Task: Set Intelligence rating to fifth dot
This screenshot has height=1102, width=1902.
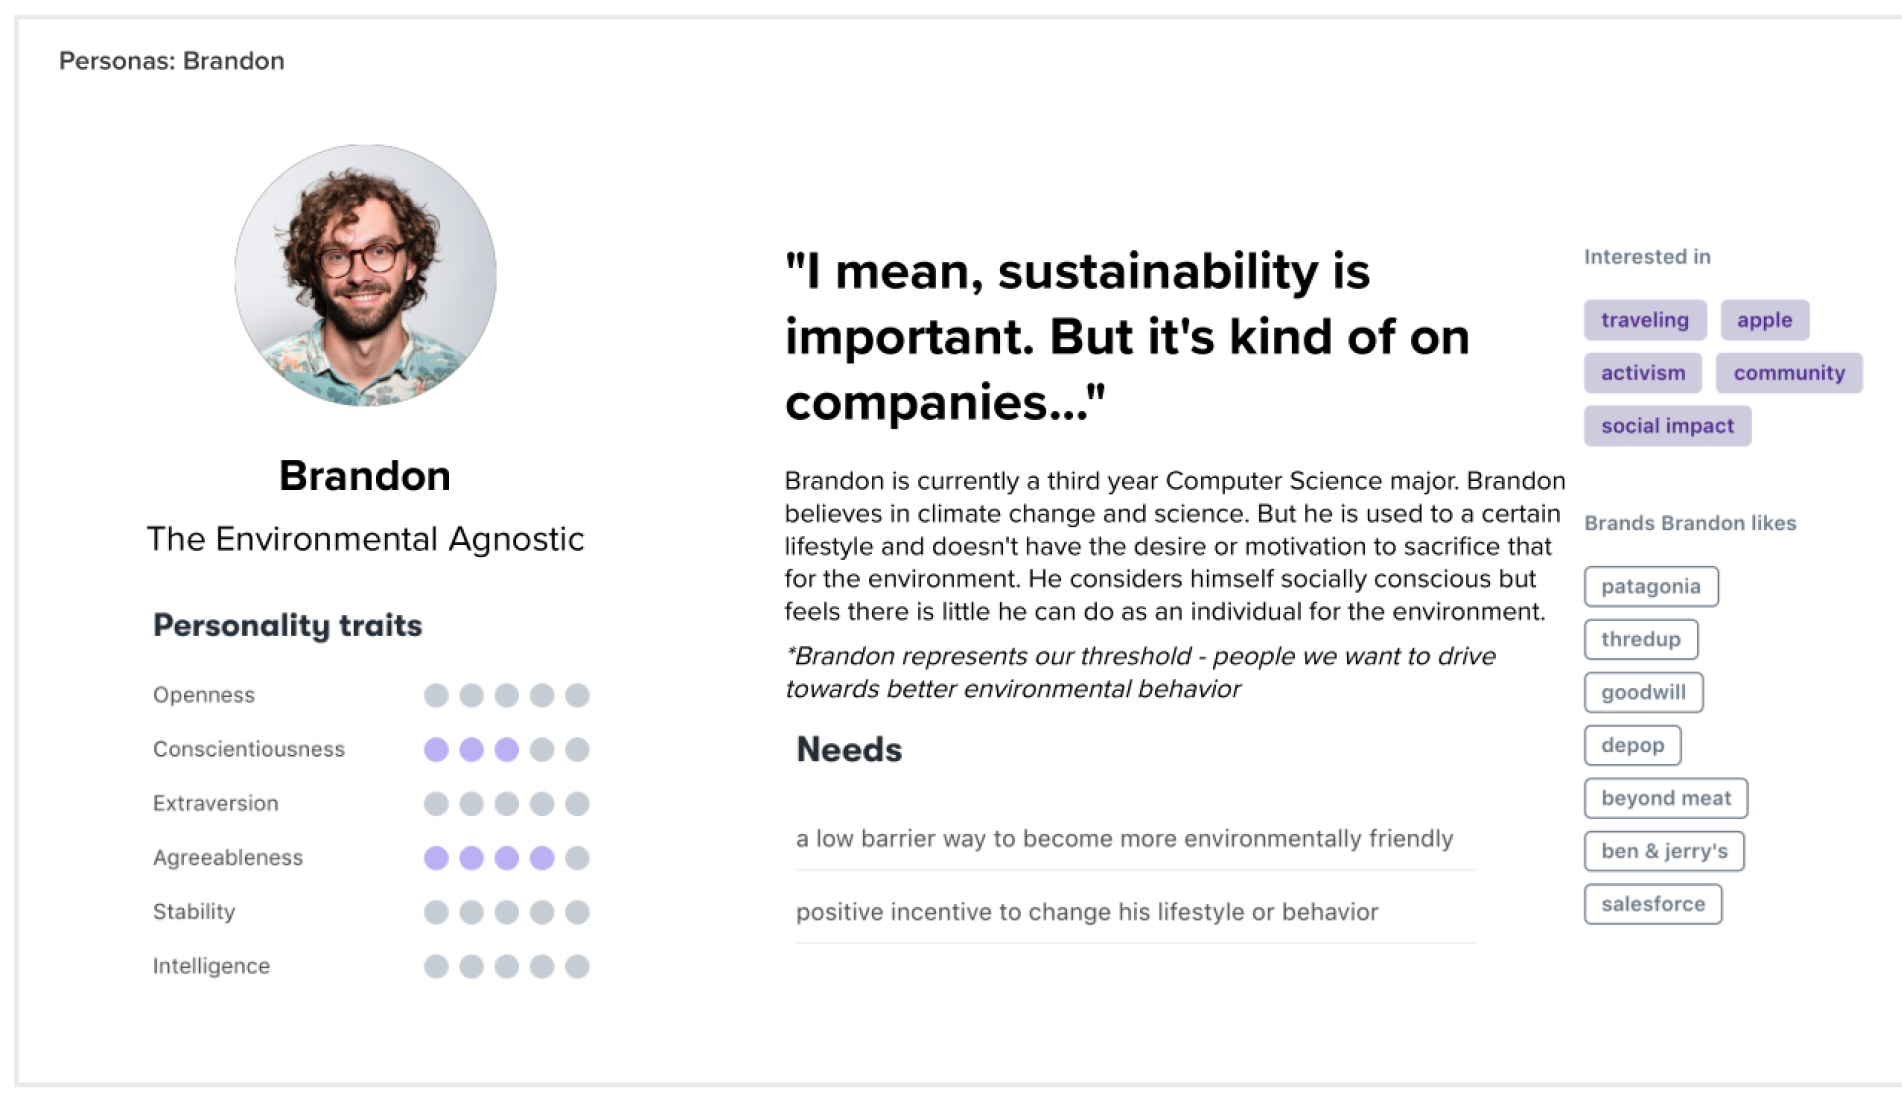Action: 577,966
